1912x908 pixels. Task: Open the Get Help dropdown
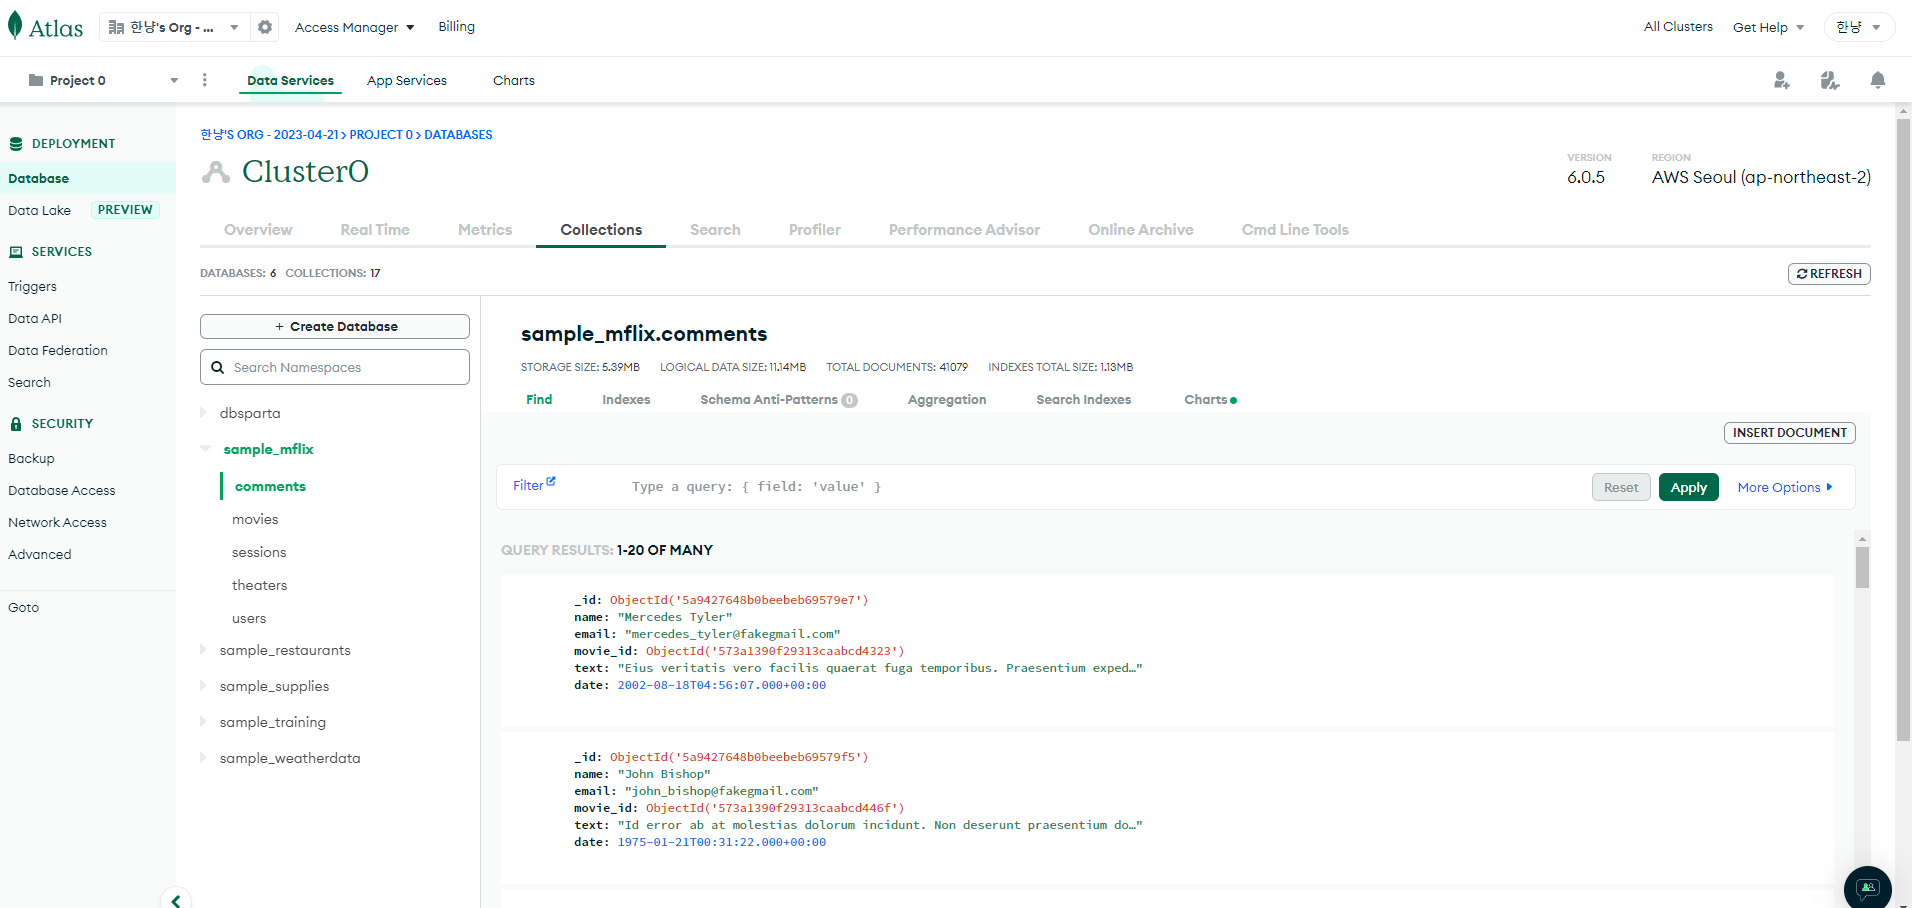point(1769,27)
